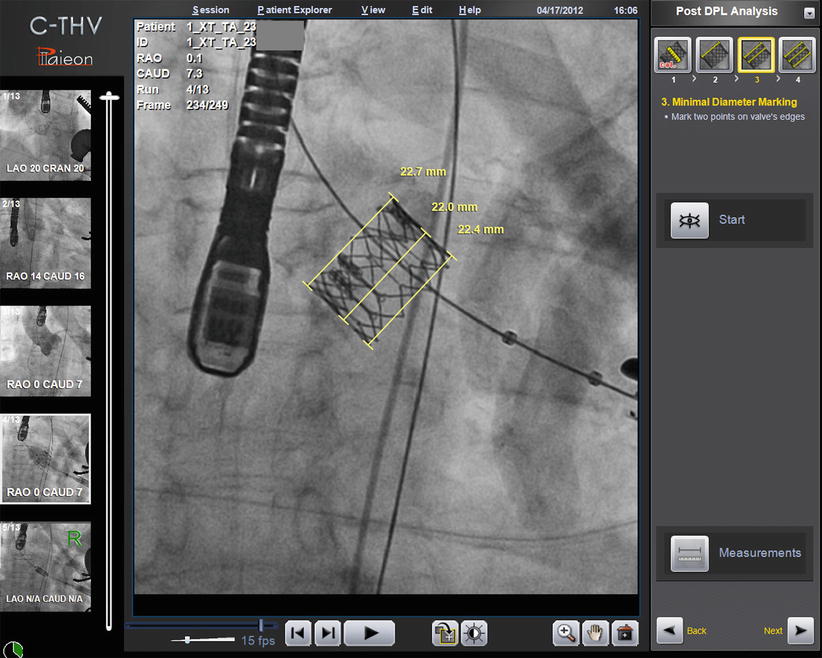Play the angiography run
The width and height of the screenshot is (822, 658).
[x=369, y=632]
